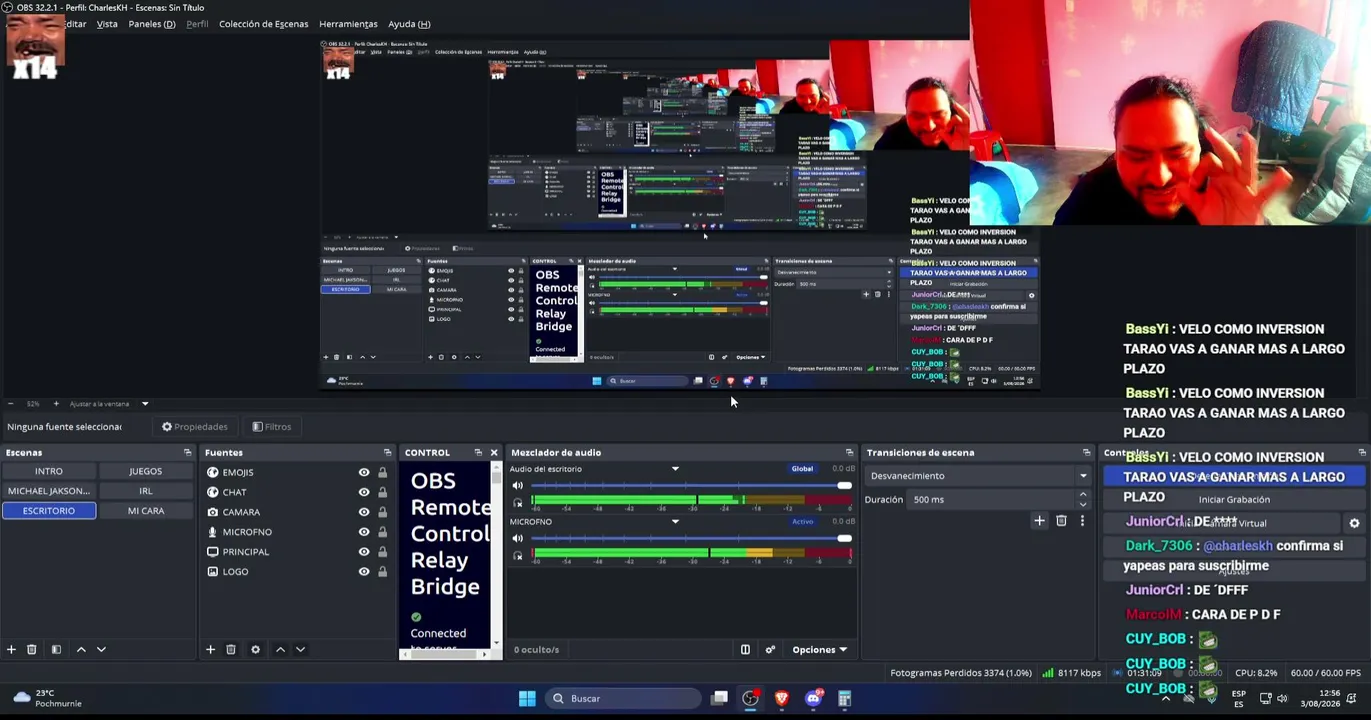Close the CONTROL dock panel
Image resolution: width=1371 pixels, height=720 pixels.
click(x=493, y=452)
